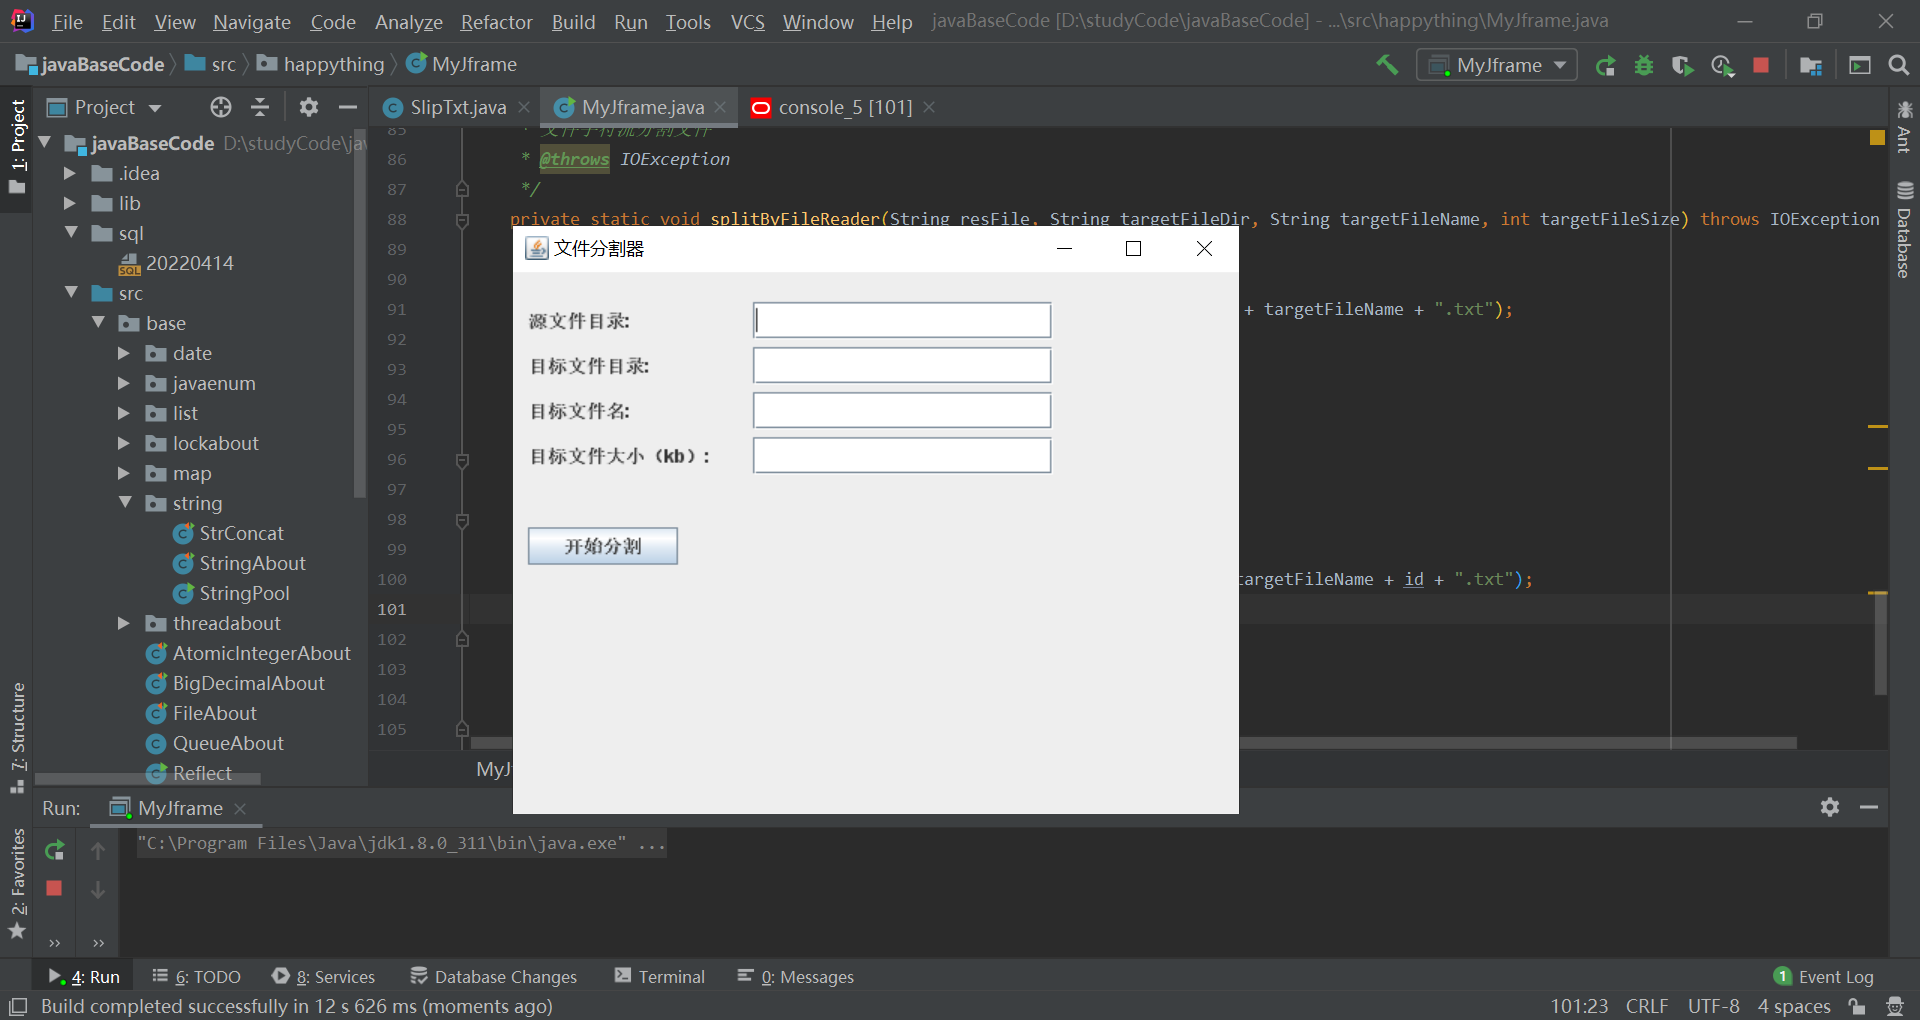
Task: Expand the .idea folder
Action: tap(70, 173)
